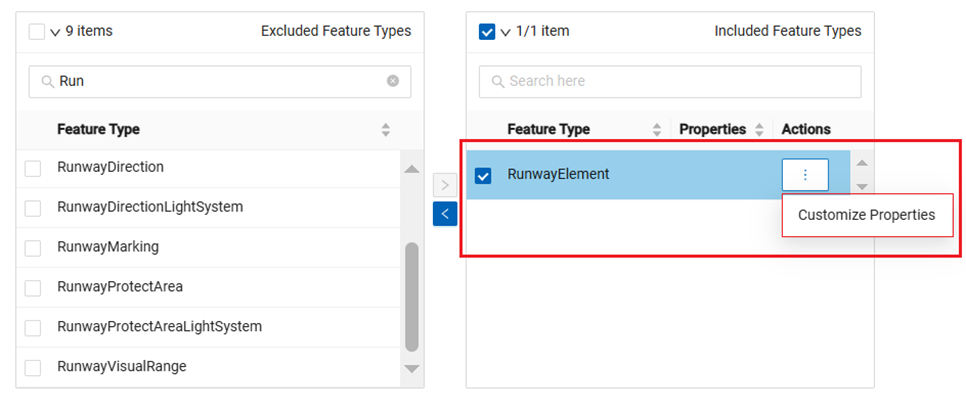This screenshot has width=966, height=409.
Task: Sort excluded Feature Type column
Action: tap(386, 129)
